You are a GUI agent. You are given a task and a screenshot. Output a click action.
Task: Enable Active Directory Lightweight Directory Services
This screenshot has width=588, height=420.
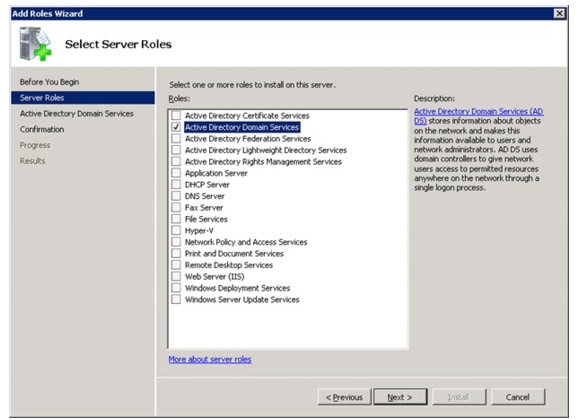(176, 150)
